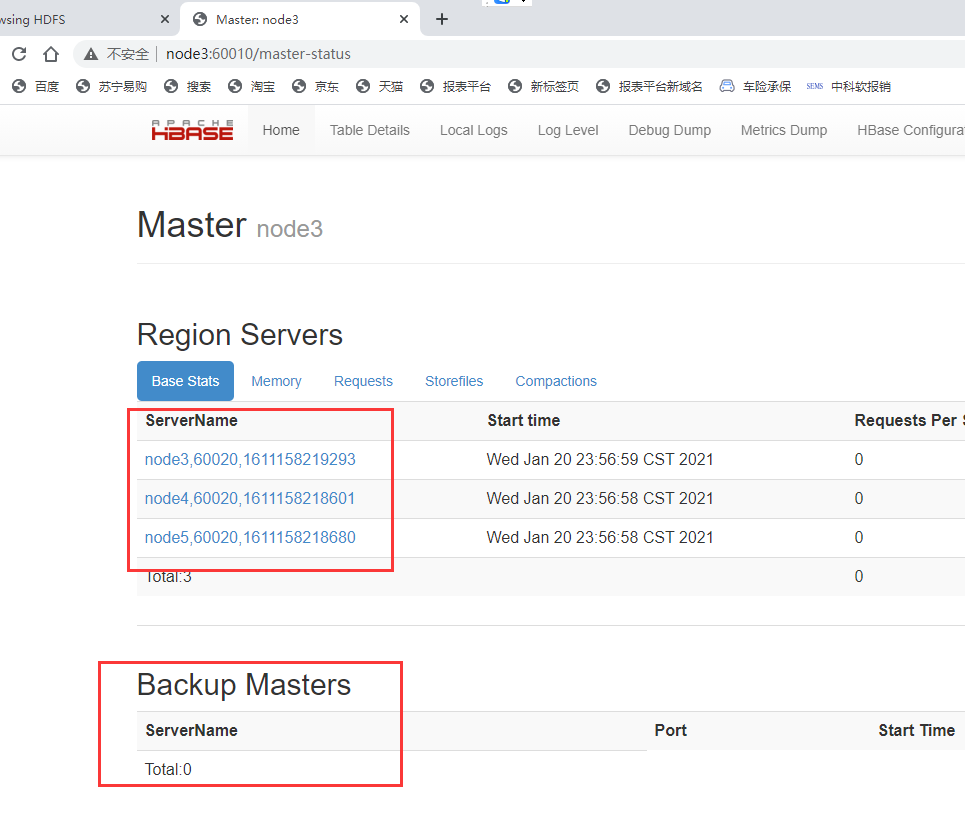Open the node5,60020 region server link

tap(250, 537)
